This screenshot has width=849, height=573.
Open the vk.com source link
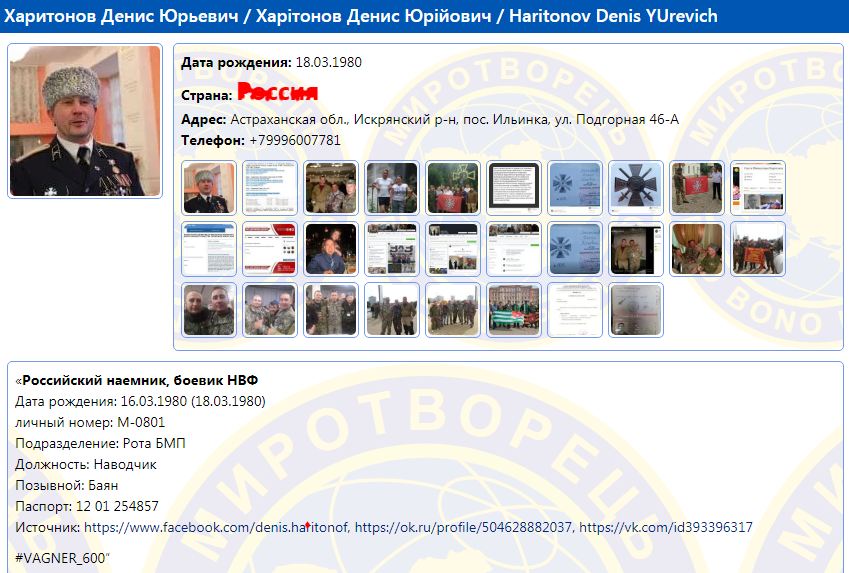pos(665,527)
